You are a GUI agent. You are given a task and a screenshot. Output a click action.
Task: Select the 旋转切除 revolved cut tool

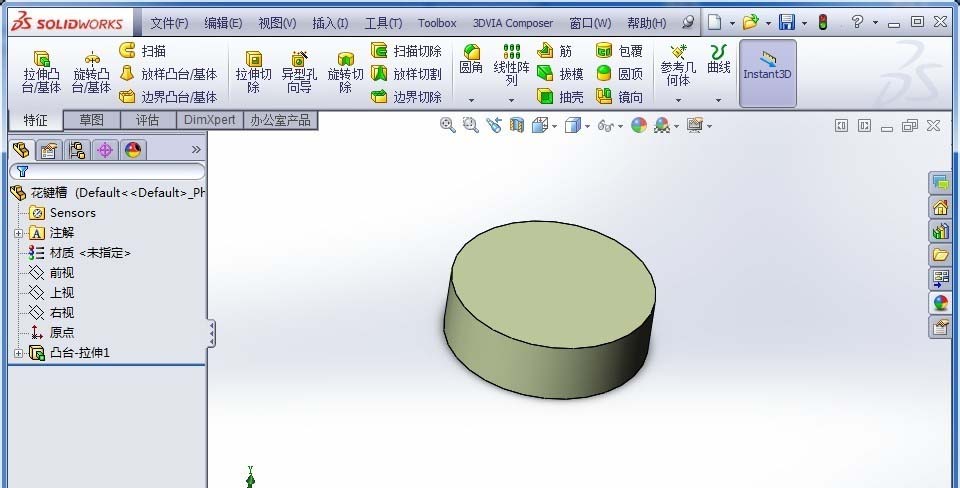(345, 72)
